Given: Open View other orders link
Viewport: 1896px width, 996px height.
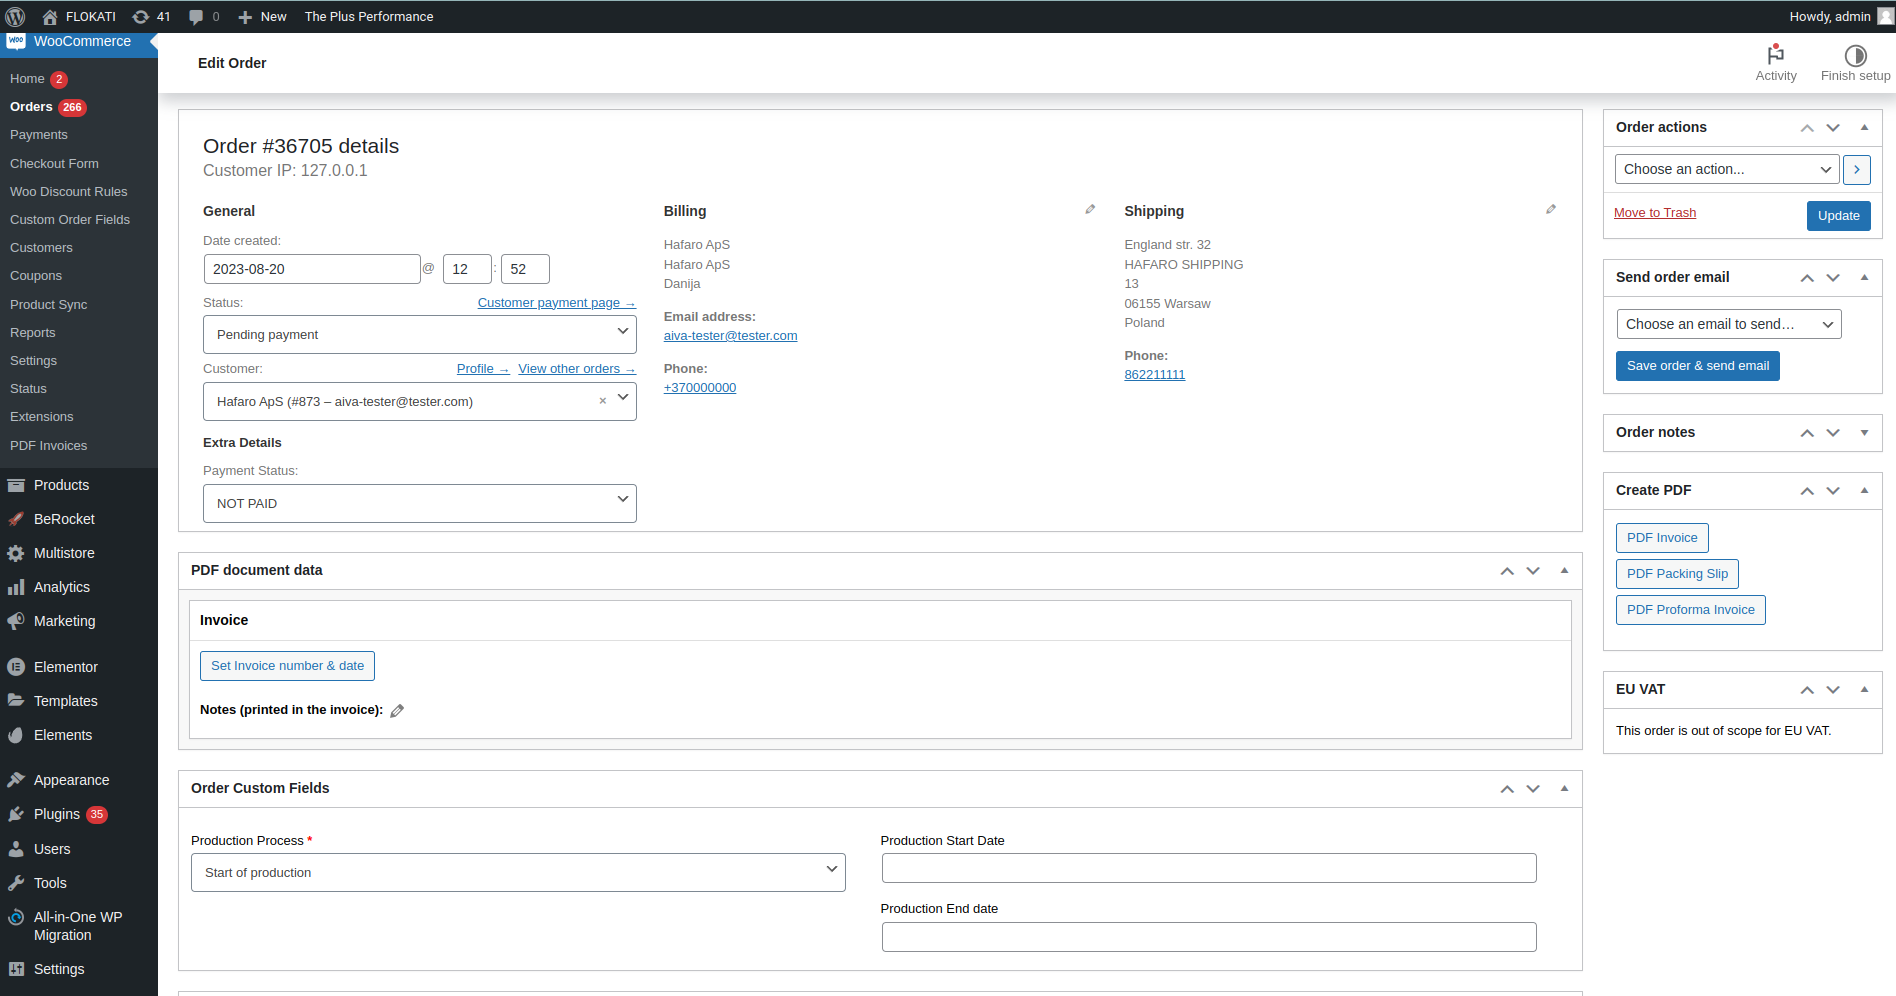Looking at the screenshot, I should click(576, 369).
